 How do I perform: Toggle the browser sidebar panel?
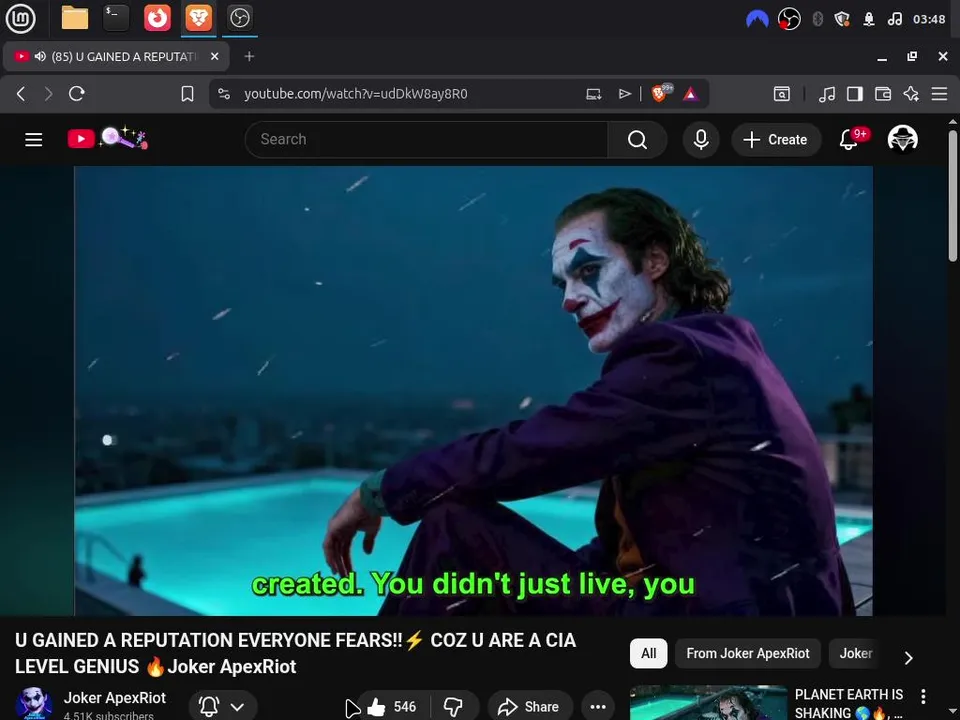point(855,94)
